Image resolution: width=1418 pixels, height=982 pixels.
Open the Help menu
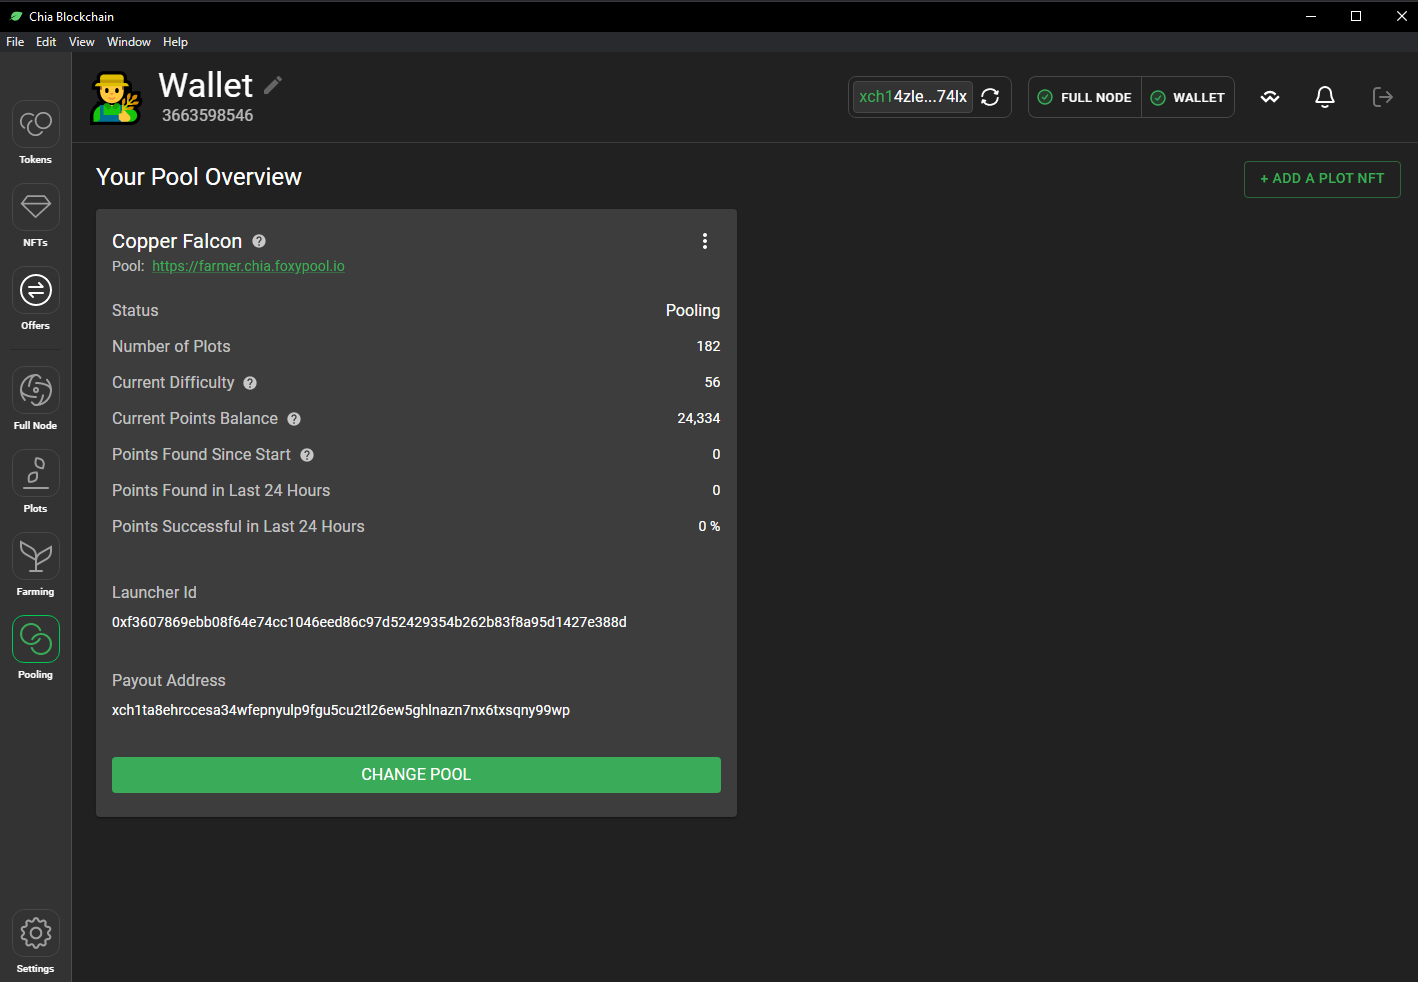click(x=175, y=42)
